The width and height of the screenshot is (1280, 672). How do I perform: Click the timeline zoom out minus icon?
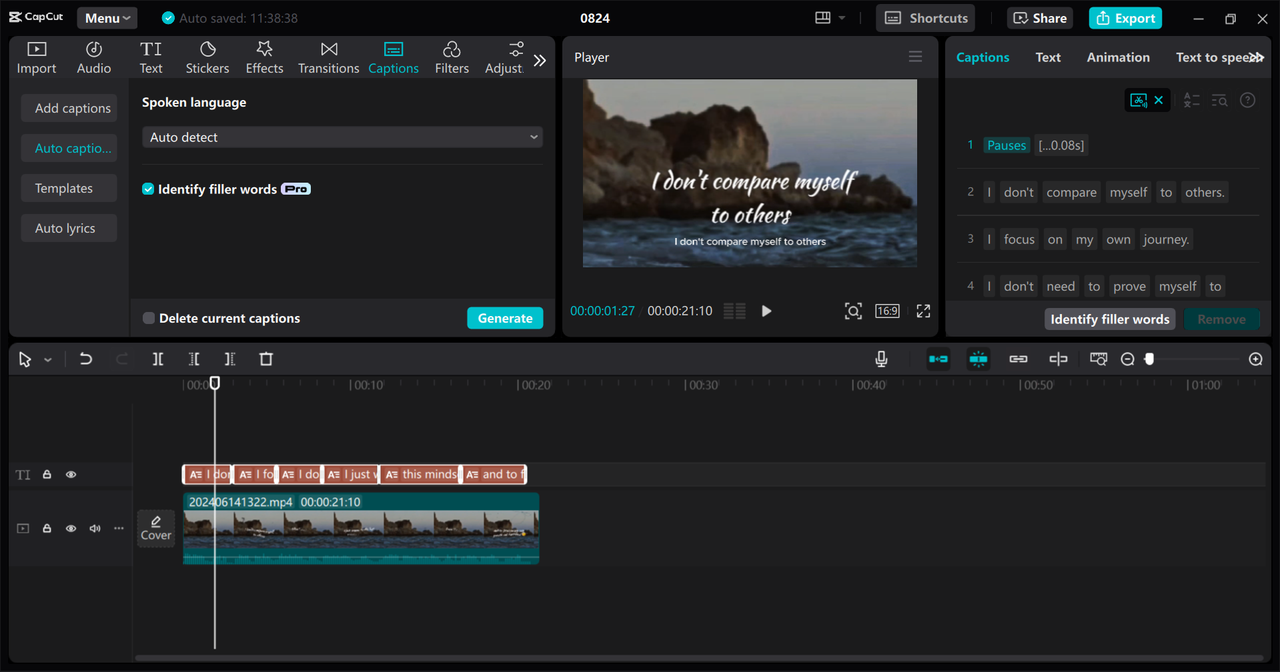pyautogui.click(x=1127, y=359)
